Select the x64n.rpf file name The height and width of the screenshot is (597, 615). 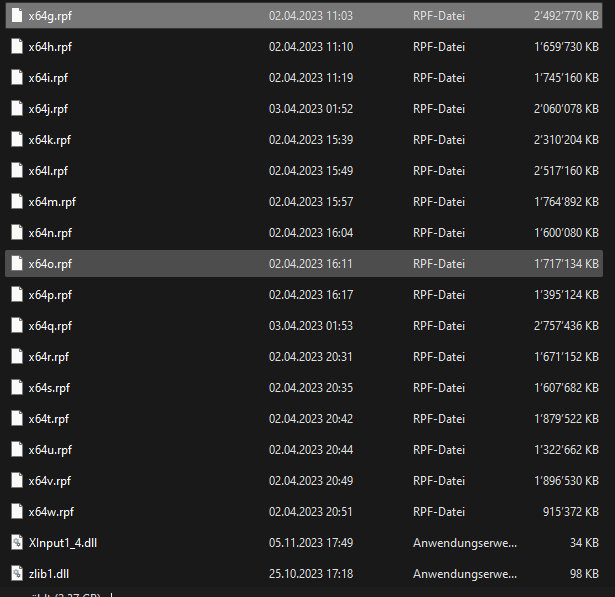pos(50,233)
